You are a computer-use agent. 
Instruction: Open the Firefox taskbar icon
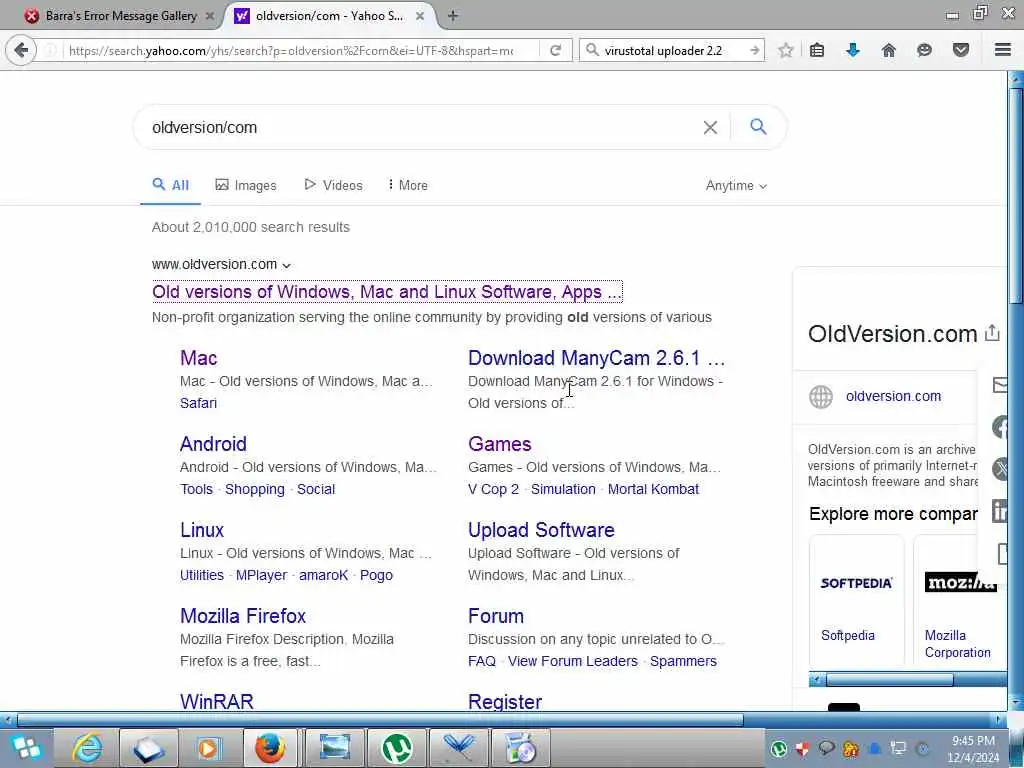[x=270, y=748]
